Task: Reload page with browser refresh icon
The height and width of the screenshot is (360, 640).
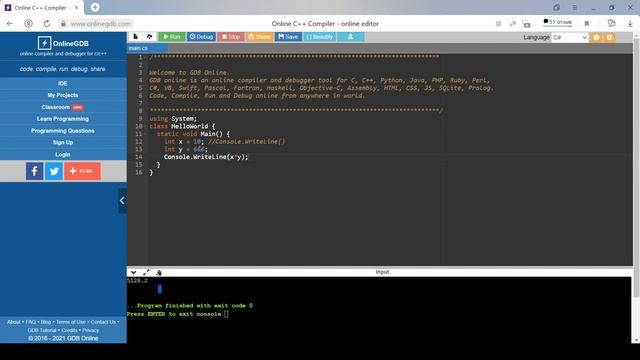Action: 47,24
